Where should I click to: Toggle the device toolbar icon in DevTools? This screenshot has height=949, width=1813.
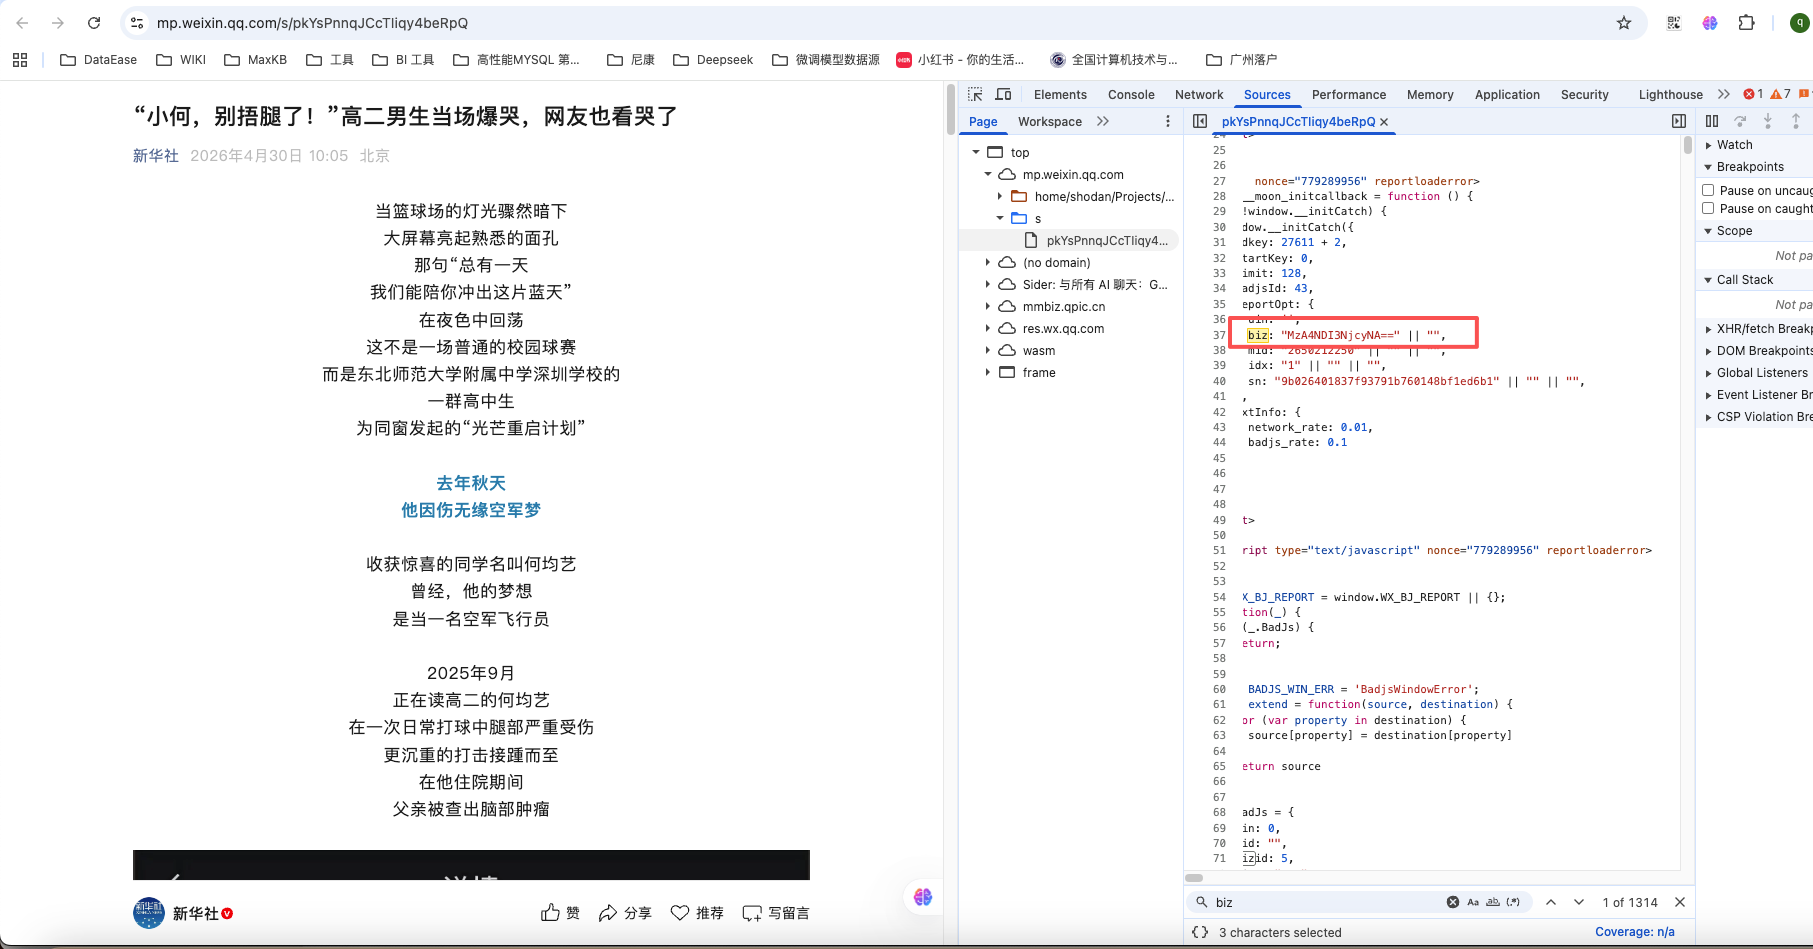coord(1003,94)
